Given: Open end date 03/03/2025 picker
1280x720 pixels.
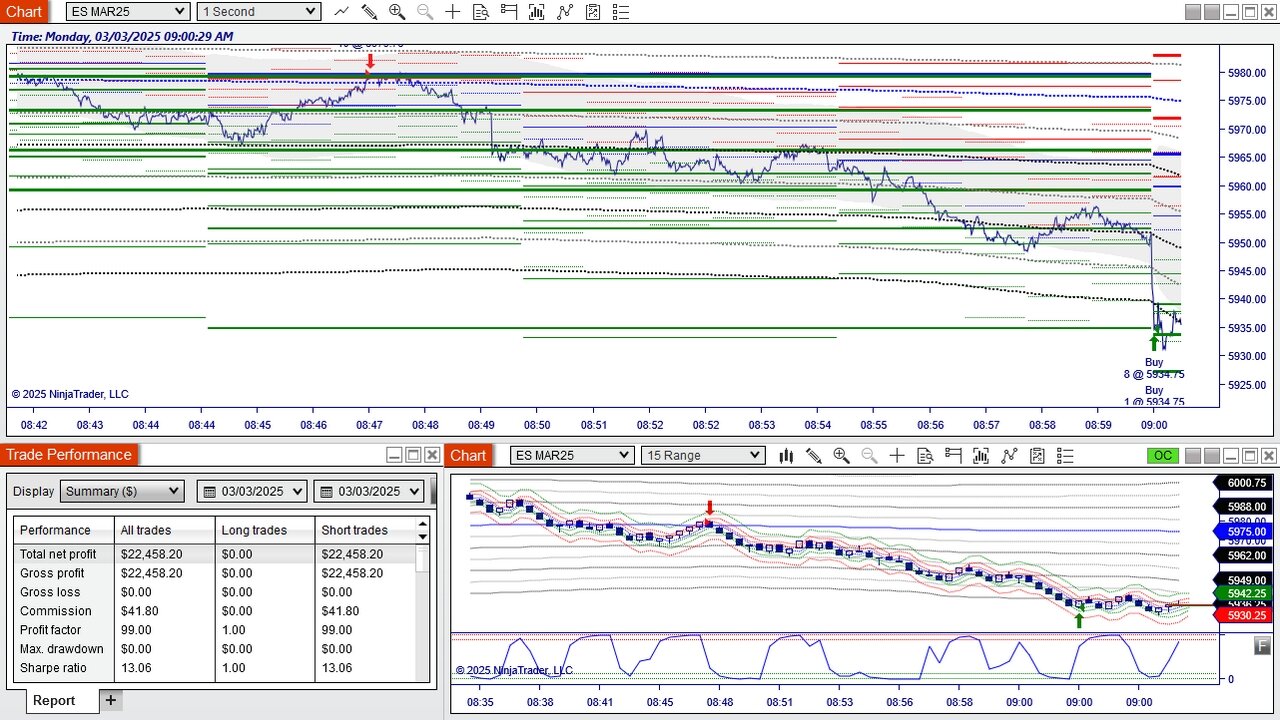Looking at the screenshot, I should (369, 491).
